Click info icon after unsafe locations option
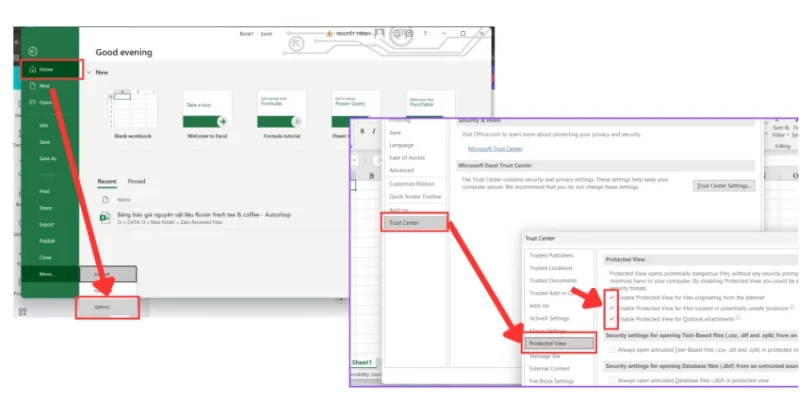This screenshot has width=800, height=400. [792, 307]
